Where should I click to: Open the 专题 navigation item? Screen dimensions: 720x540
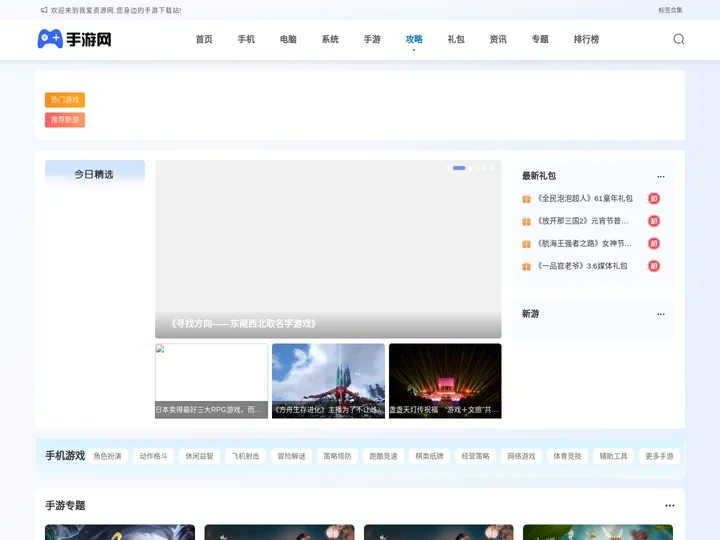(540, 39)
